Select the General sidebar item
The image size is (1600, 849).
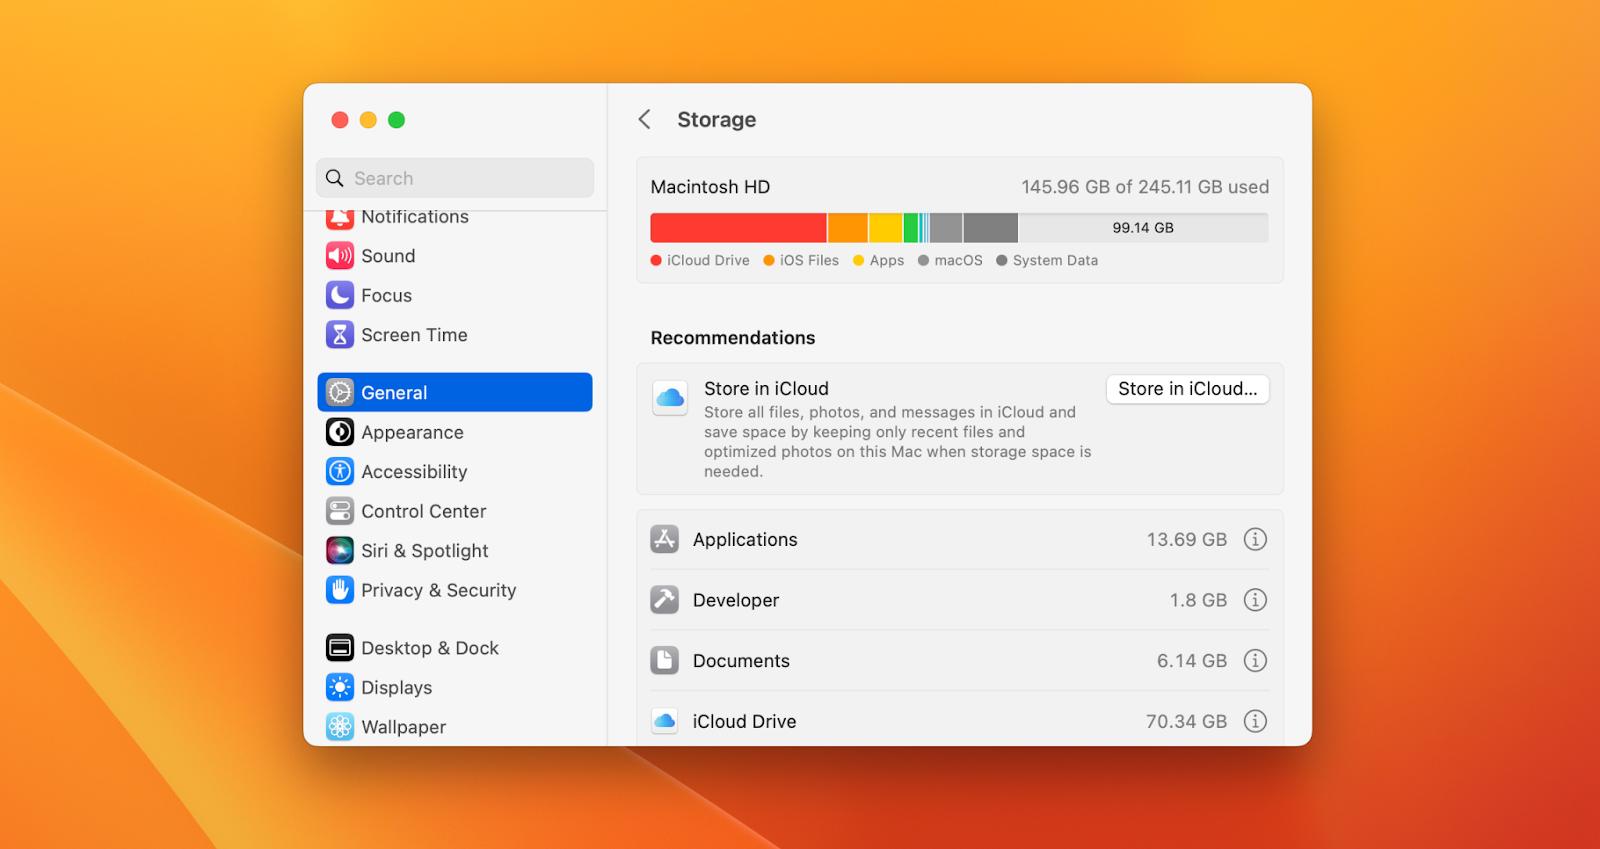coord(455,392)
